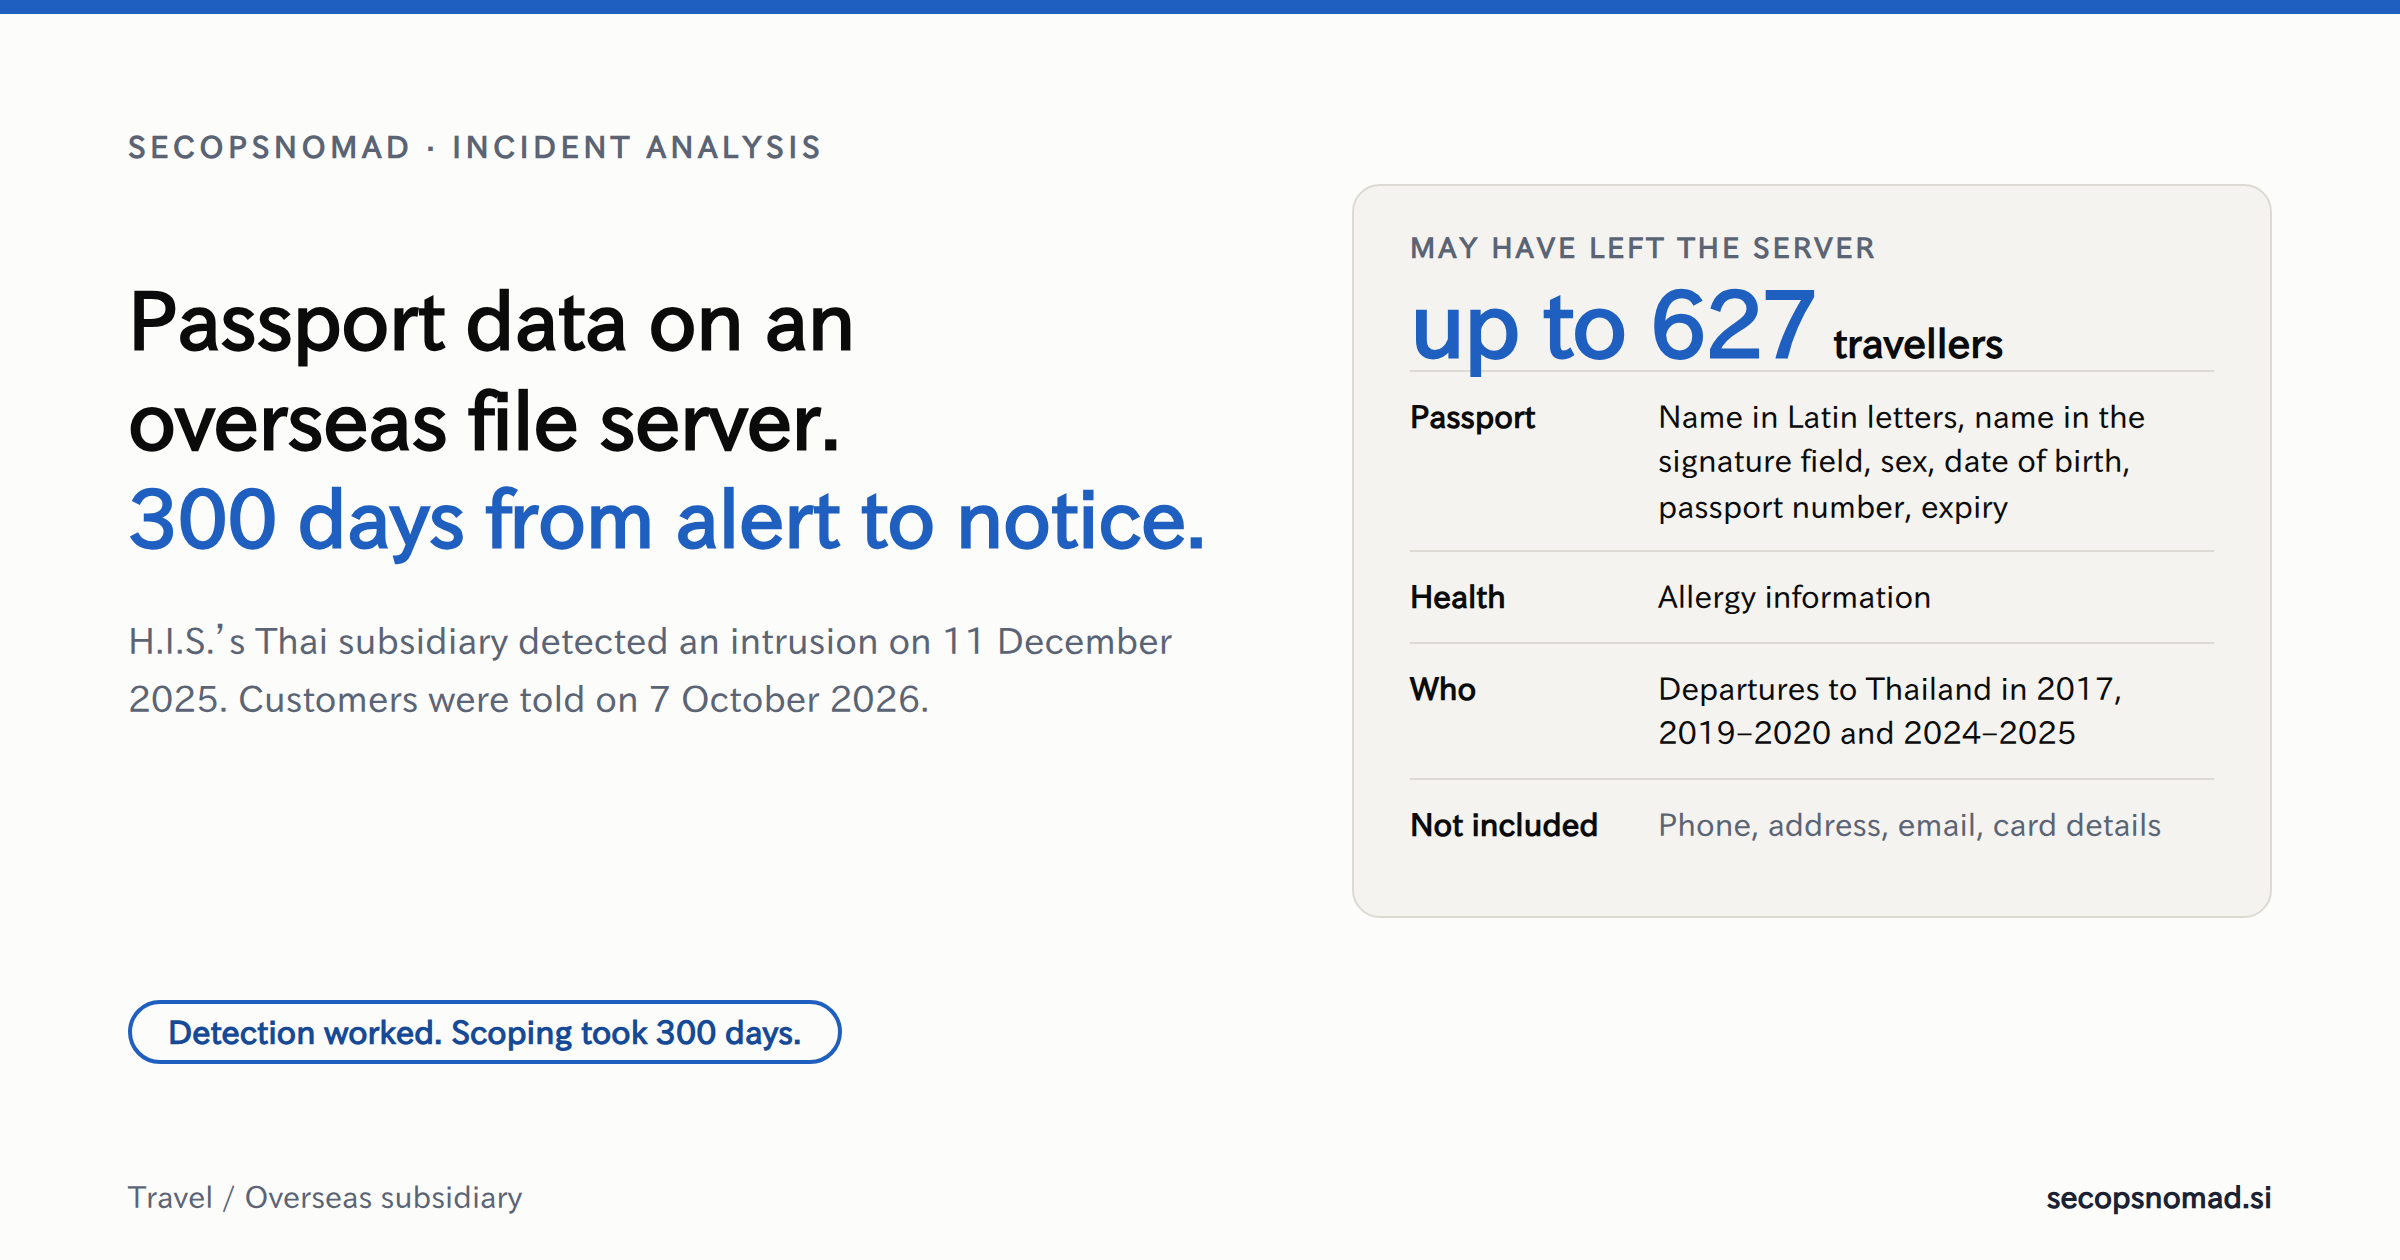The image size is (2400, 1260).
Task: Click the paragraph about H.I.S.'s Thai subsidiary
Action: (650, 670)
